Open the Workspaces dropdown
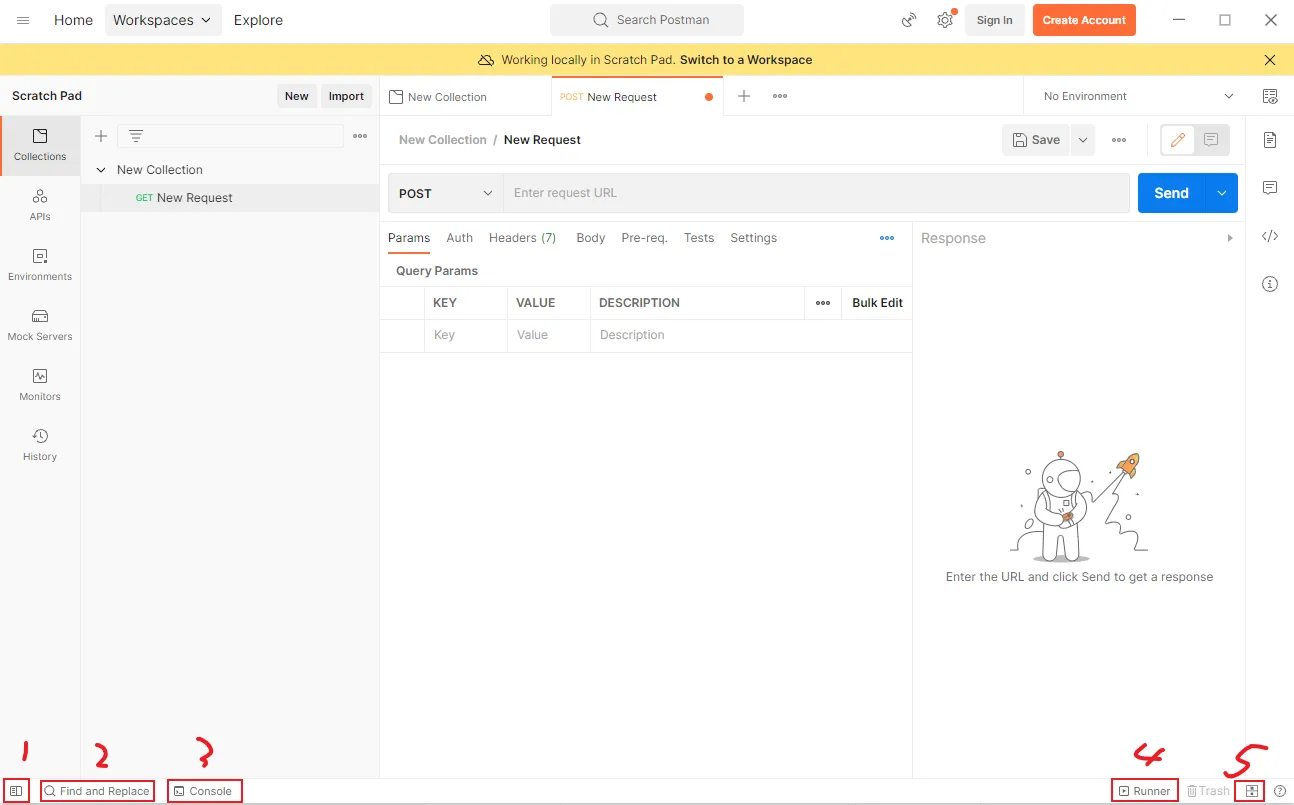Image resolution: width=1294 pixels, height=805 pixels. click(163, 20)
